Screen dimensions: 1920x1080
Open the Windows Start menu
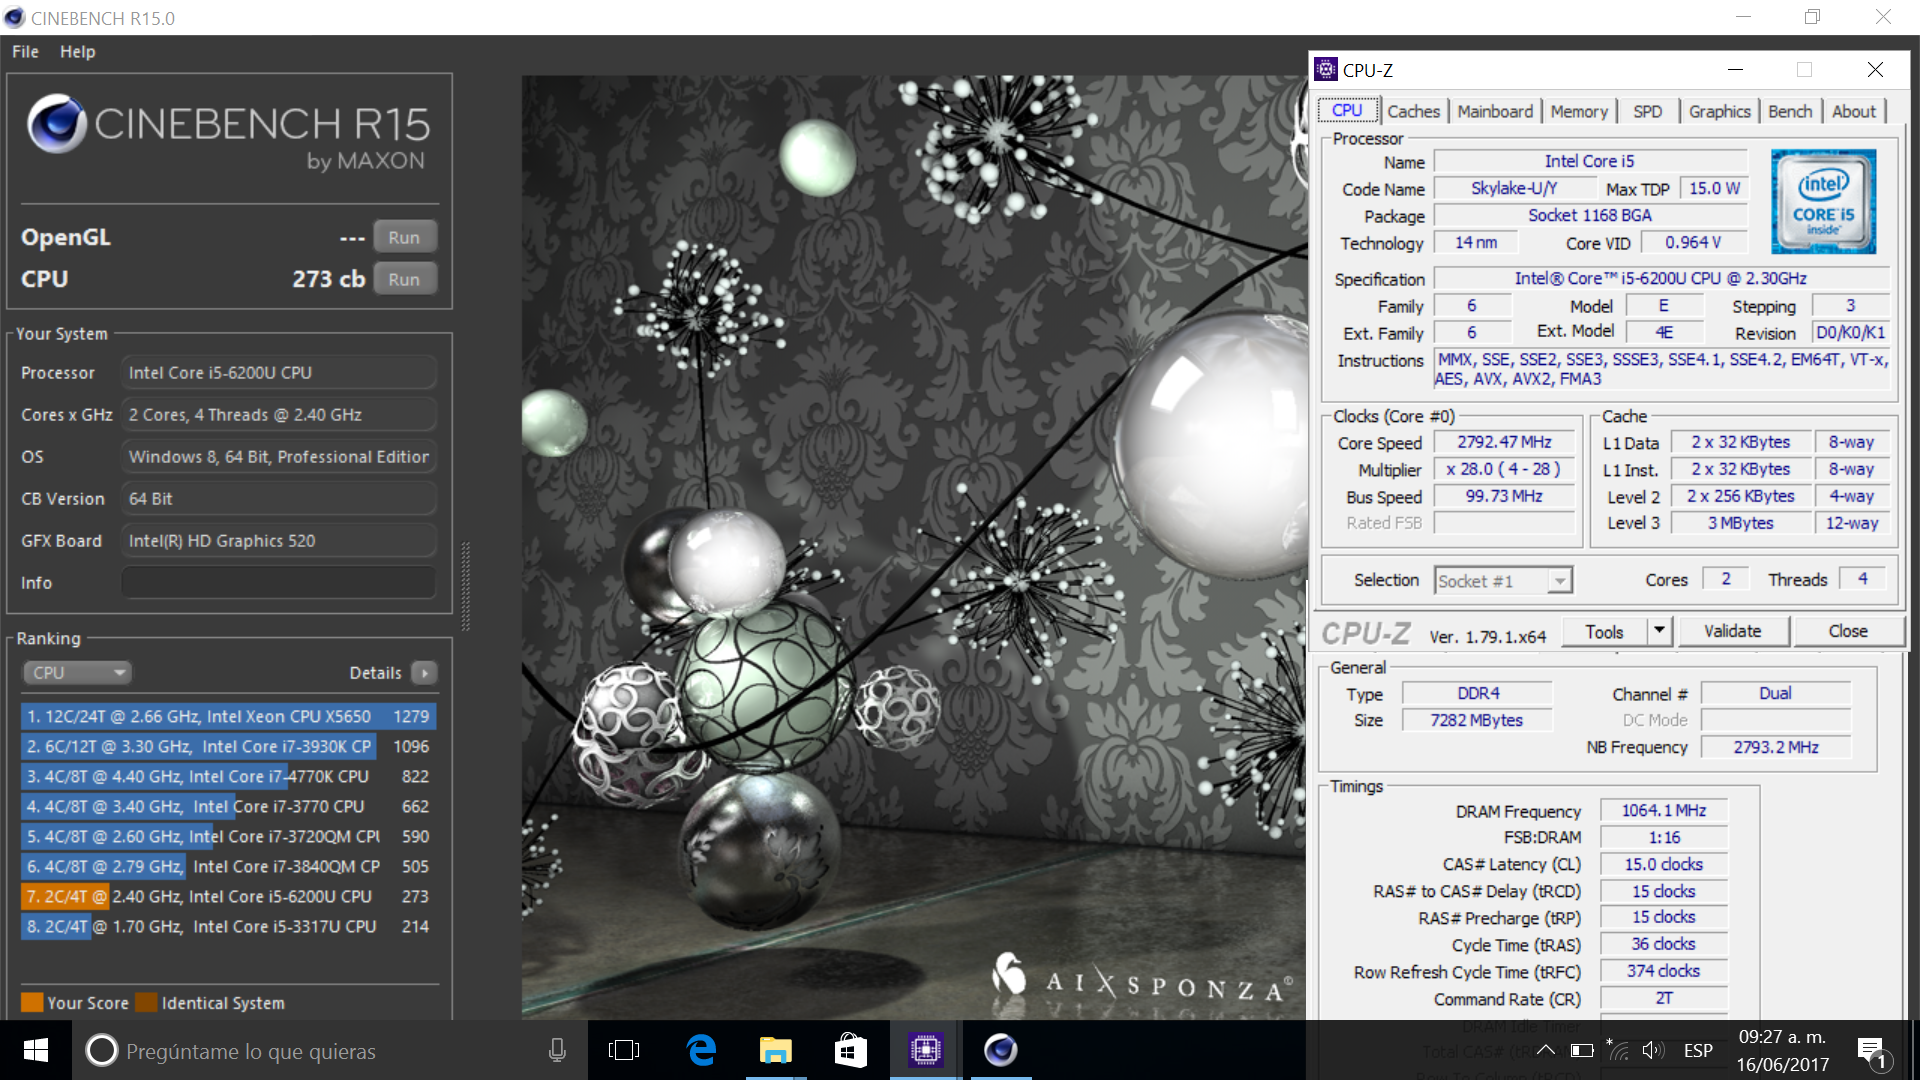point(36,1050)
